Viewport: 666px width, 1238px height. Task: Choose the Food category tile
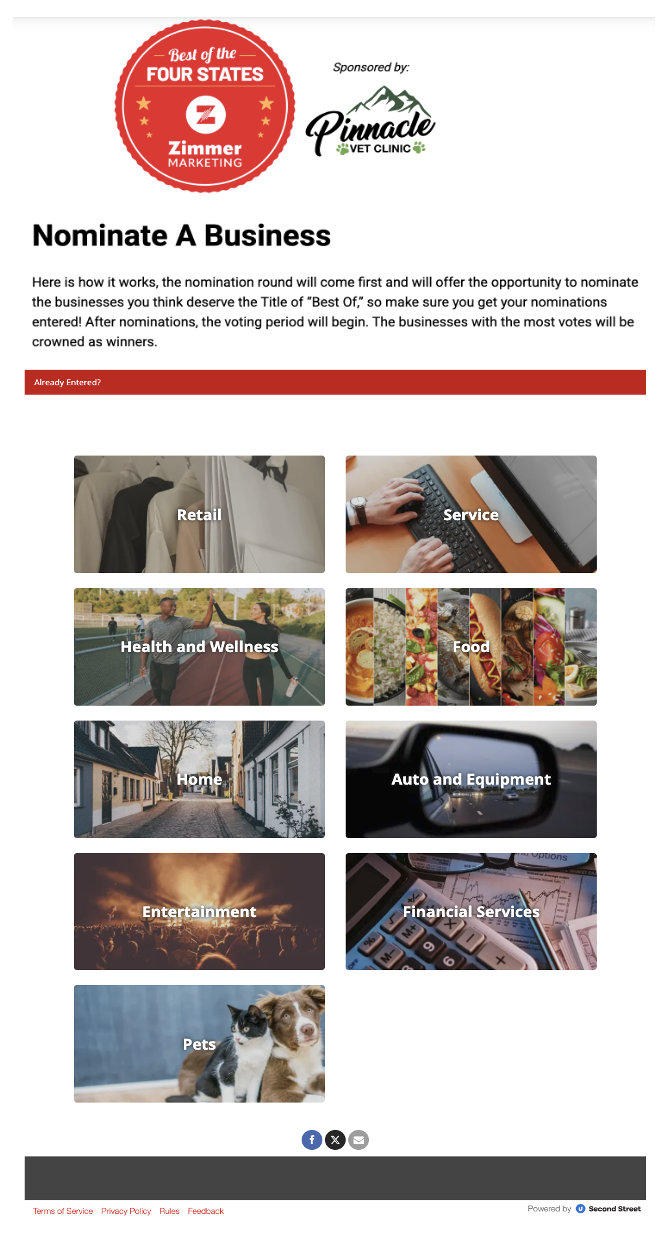tap(471, 647)
